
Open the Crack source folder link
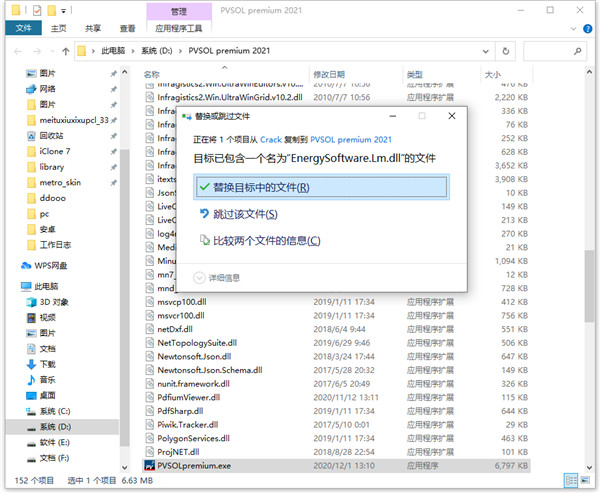(271, 140)
